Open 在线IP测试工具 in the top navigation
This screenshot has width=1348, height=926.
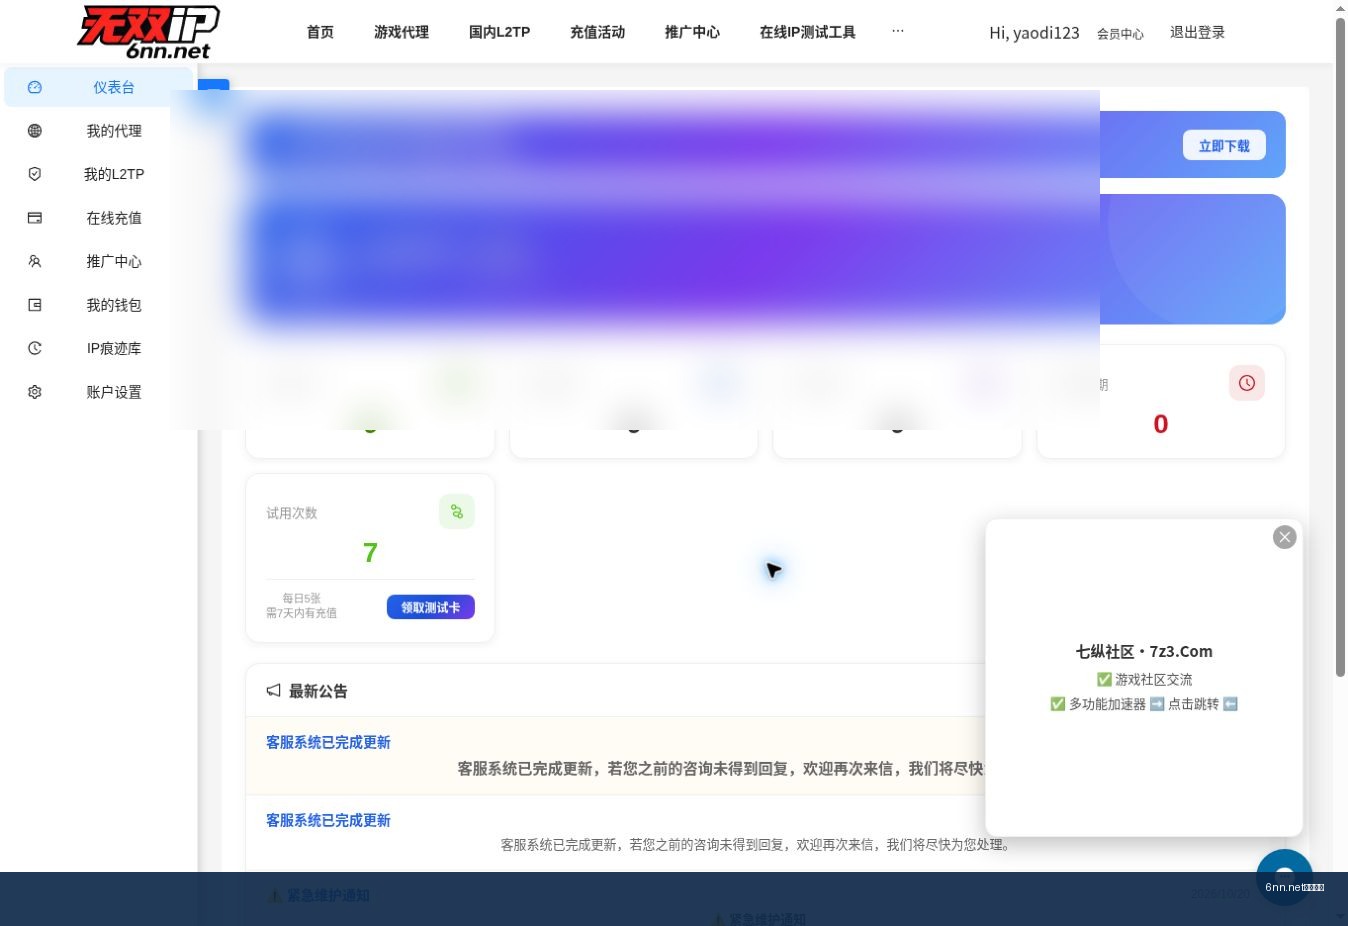point(807,32)
